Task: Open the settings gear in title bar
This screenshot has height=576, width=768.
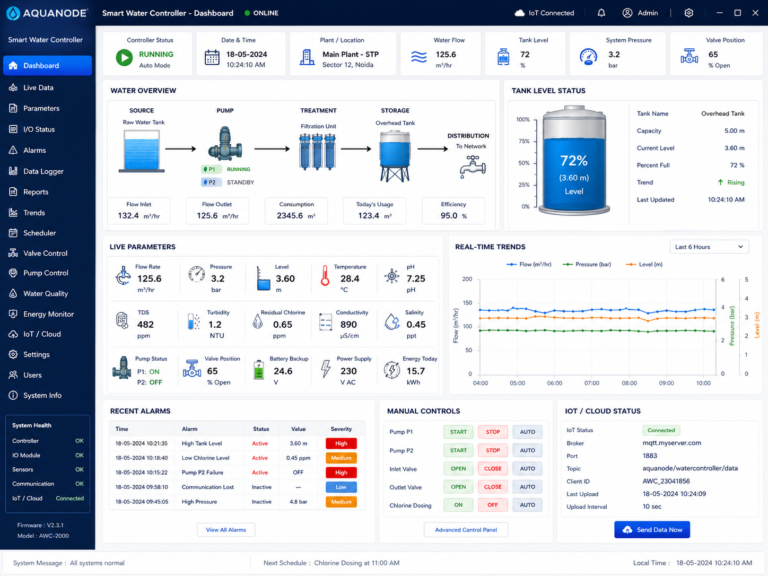Action: coord(689,13)
